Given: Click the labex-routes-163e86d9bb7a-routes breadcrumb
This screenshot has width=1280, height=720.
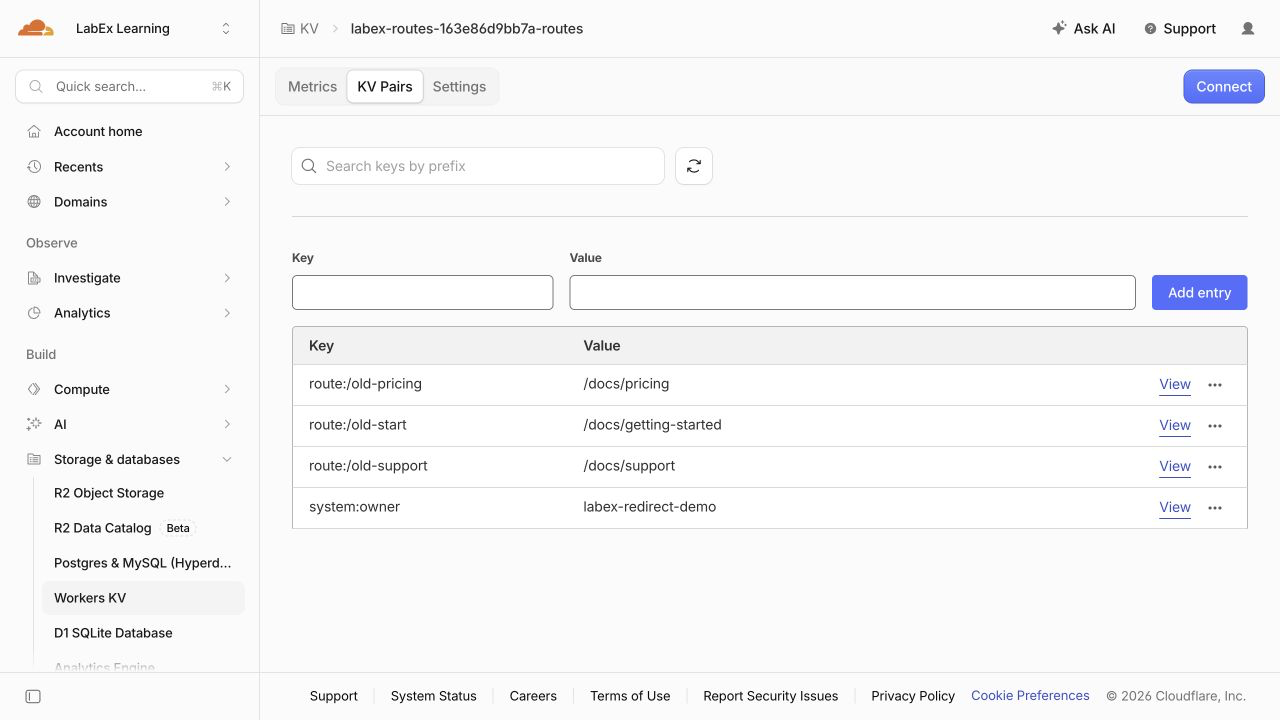Looking at the screenshot, I should tap(467, 29).
